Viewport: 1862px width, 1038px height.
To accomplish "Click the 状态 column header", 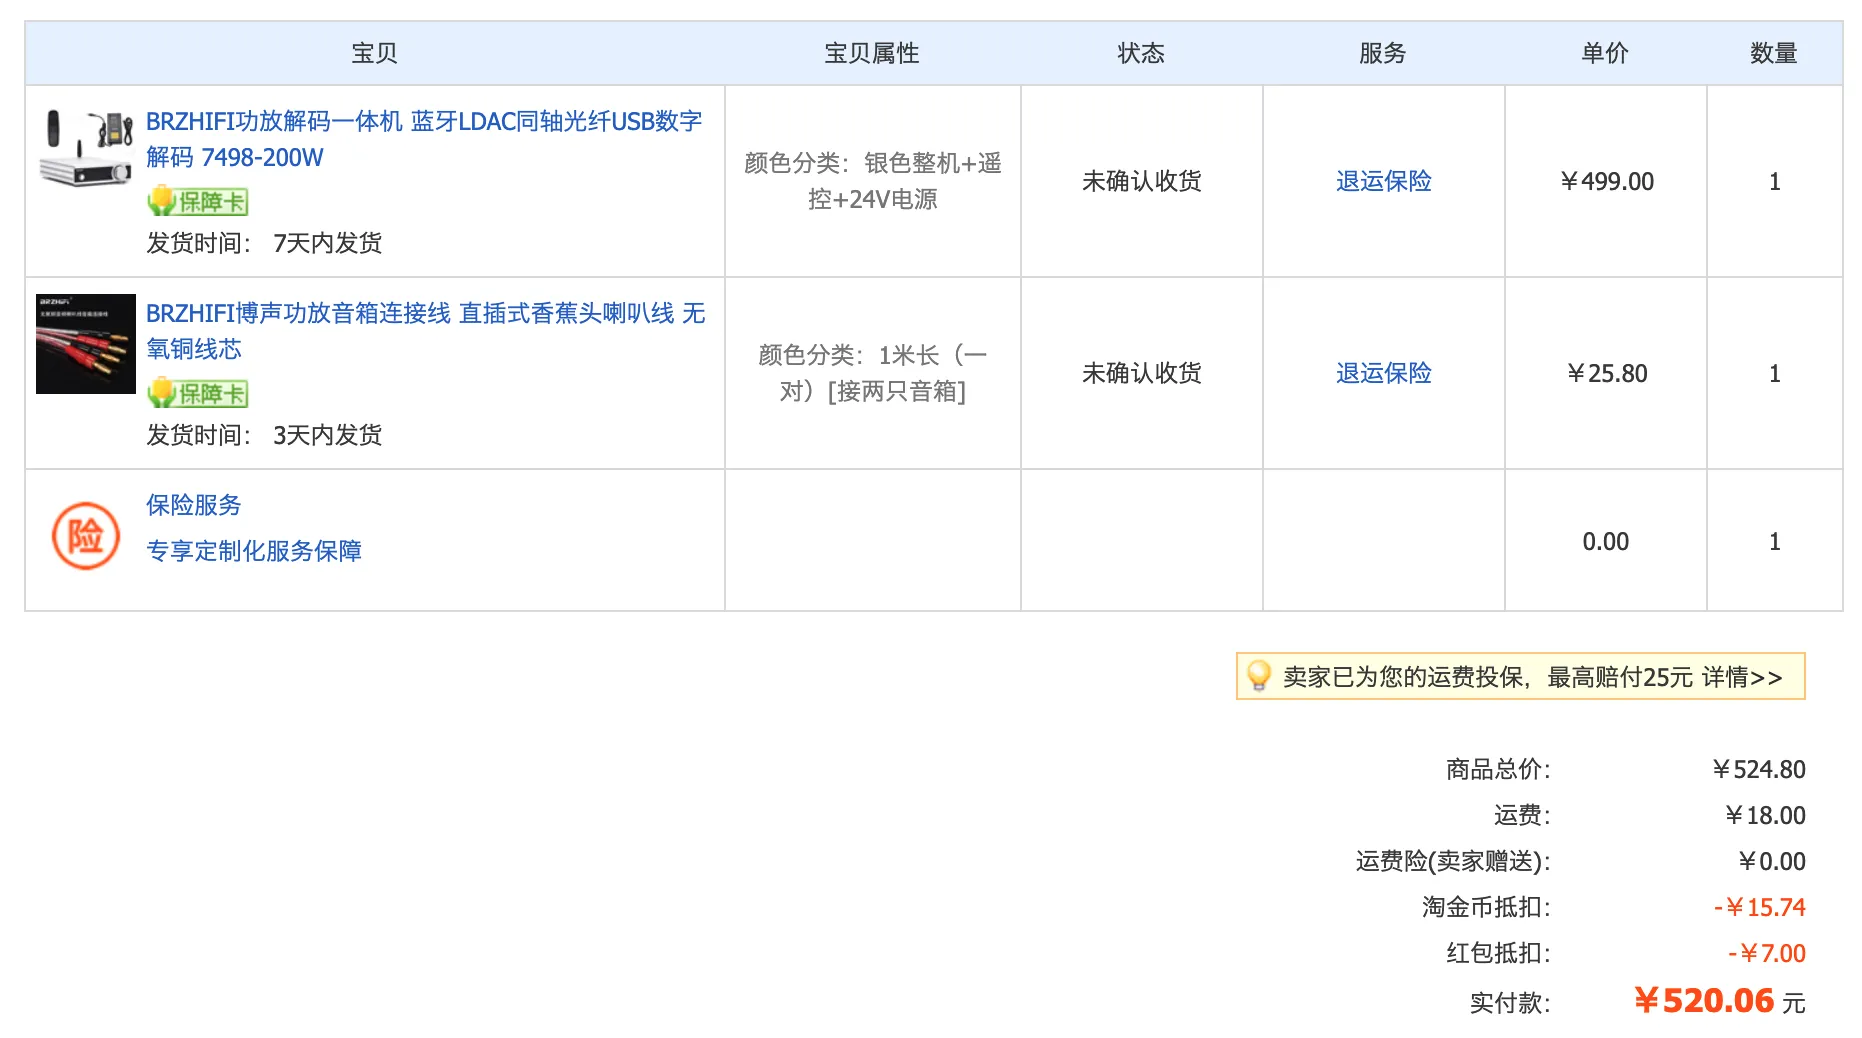I will pos(1141,53).
